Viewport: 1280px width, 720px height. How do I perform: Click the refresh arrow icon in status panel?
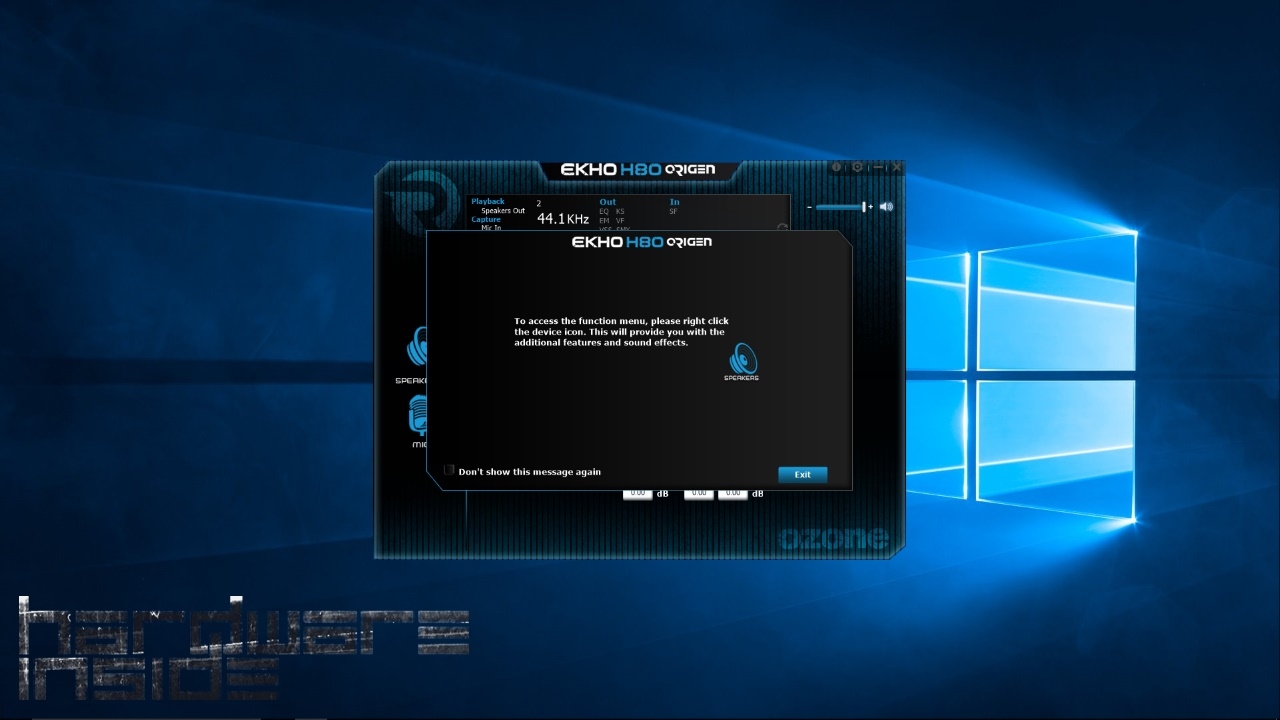coord(782,227)
